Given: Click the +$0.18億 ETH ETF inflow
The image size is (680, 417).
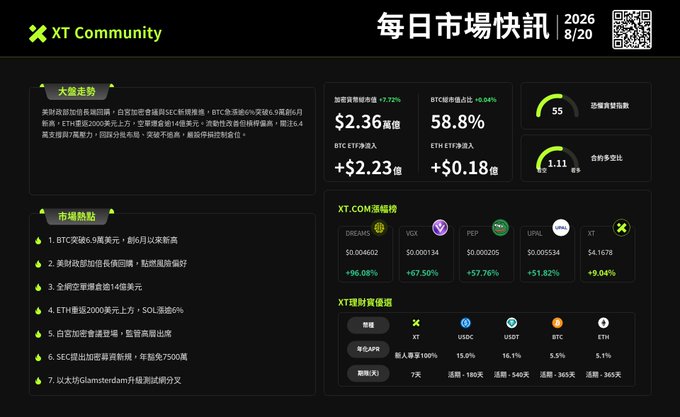Looking at the screenshot, I should tap(464, 168).
